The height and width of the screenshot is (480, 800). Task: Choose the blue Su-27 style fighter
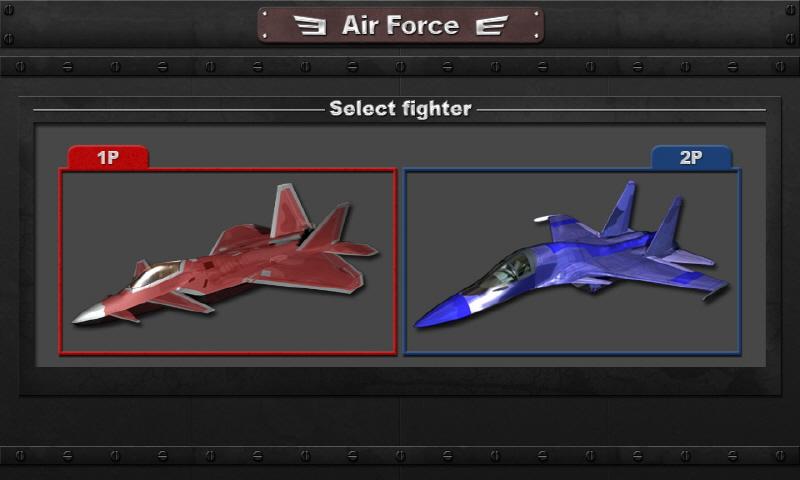click(572, 261)
